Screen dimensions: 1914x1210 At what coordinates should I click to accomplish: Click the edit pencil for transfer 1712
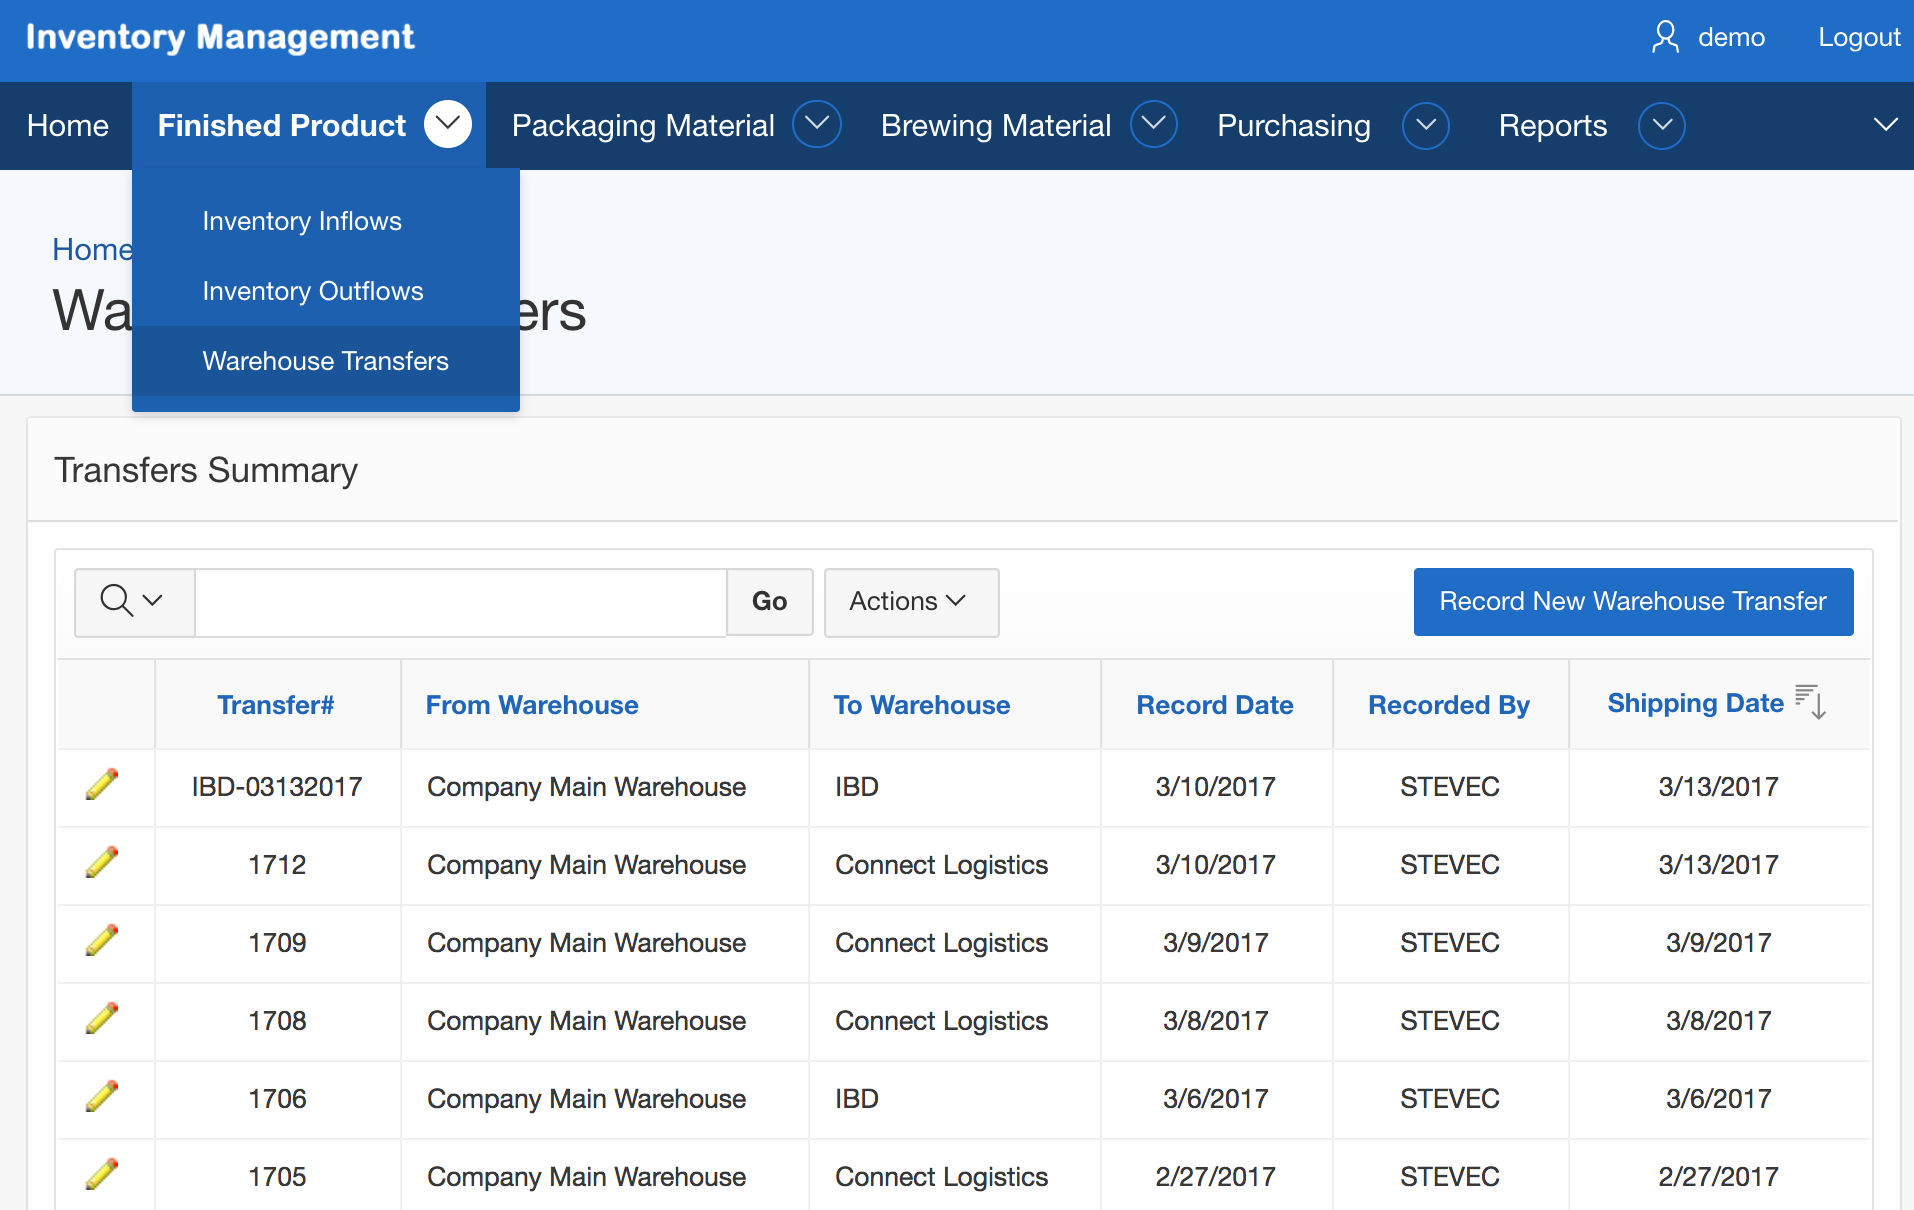pyautogui.click(x=102, y=863)
